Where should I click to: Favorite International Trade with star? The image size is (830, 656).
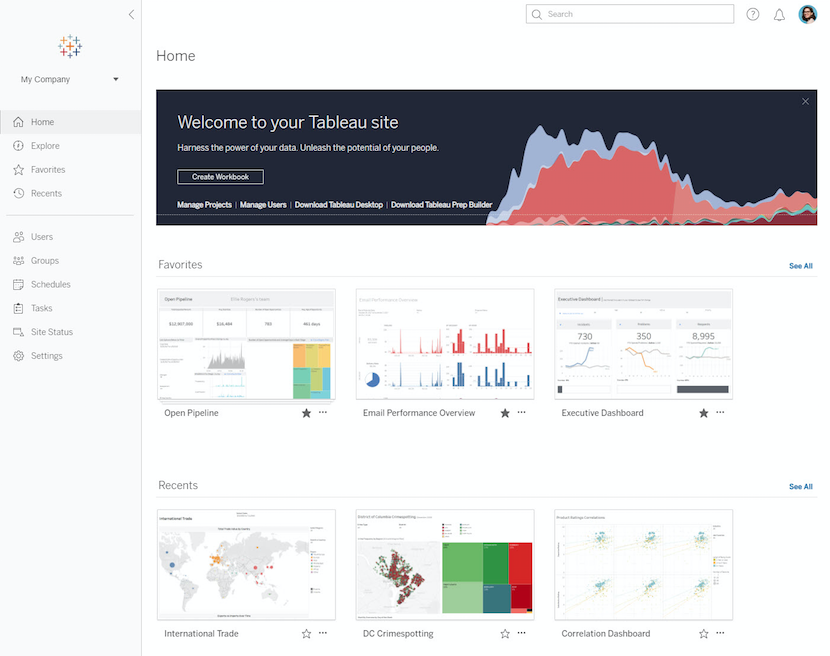[x=306, y=634]
